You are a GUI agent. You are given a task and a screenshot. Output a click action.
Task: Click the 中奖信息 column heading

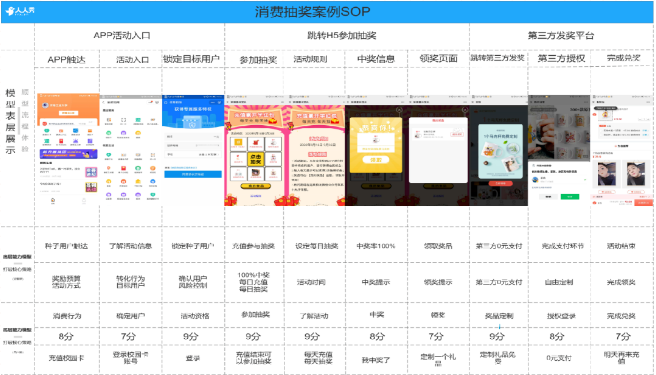point(376,59)
